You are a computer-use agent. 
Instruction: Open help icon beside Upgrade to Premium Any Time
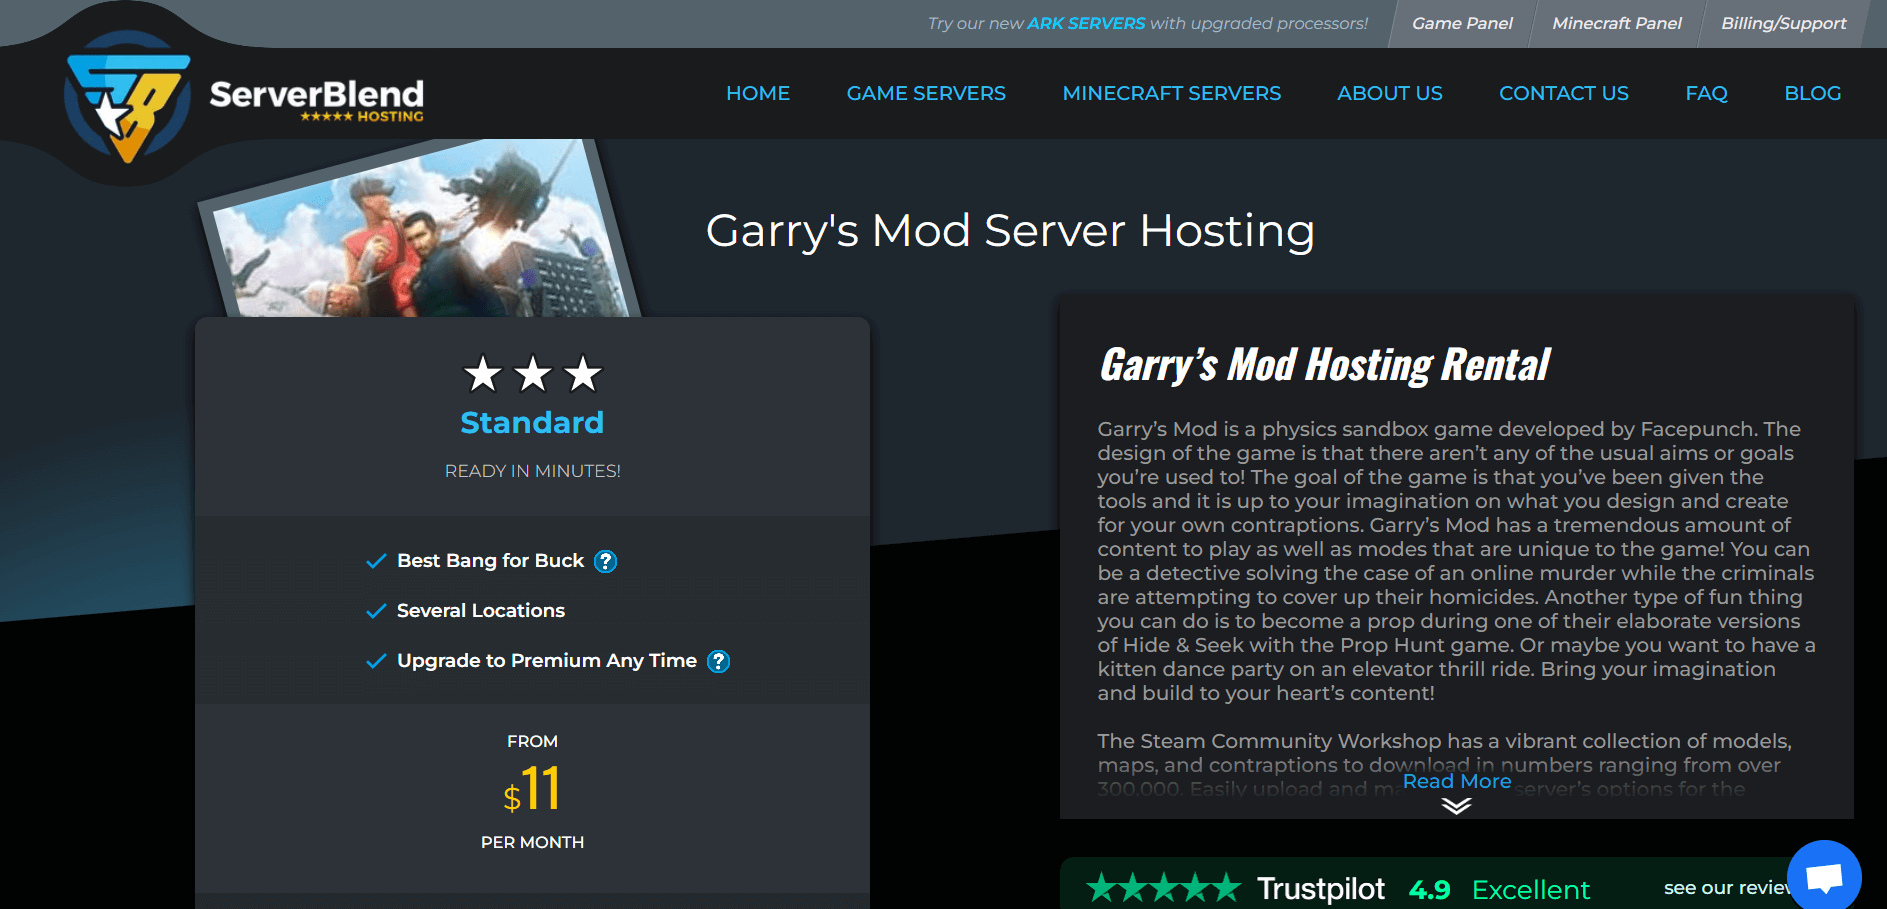click(718, 662)
